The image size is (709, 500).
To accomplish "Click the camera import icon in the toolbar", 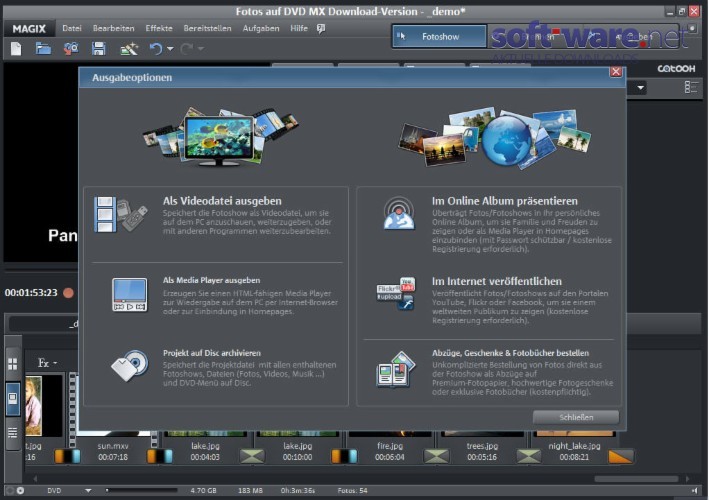I will coord(71,48).
